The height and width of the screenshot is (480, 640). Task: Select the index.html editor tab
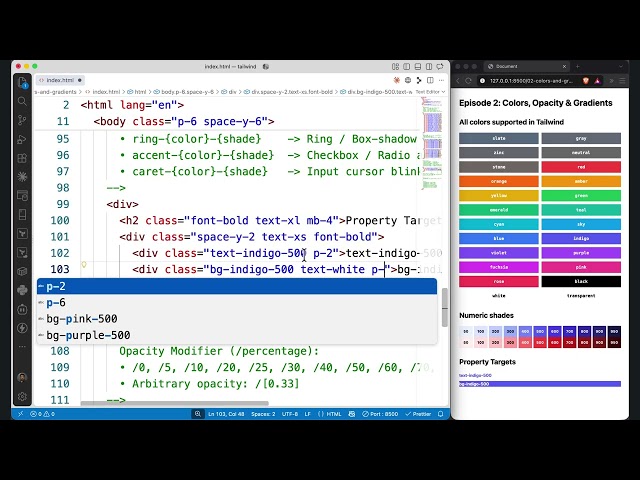point(60,80)
